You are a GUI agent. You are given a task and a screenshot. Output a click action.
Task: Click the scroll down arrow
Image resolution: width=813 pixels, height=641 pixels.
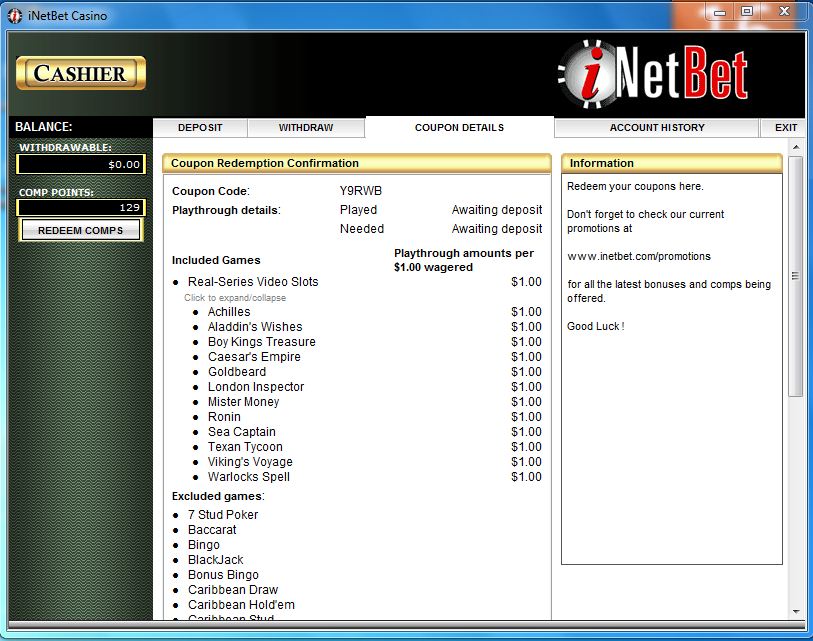[x=796, y=612]
